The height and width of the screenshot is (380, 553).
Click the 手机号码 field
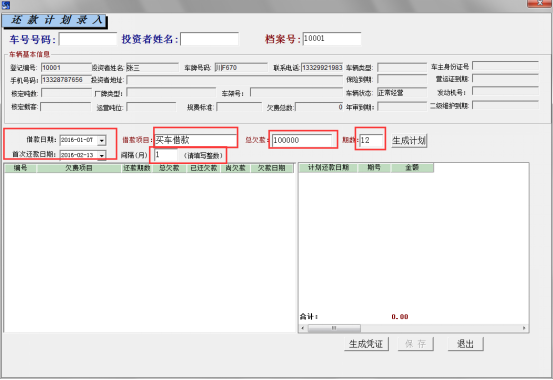[x=66, y=80]
